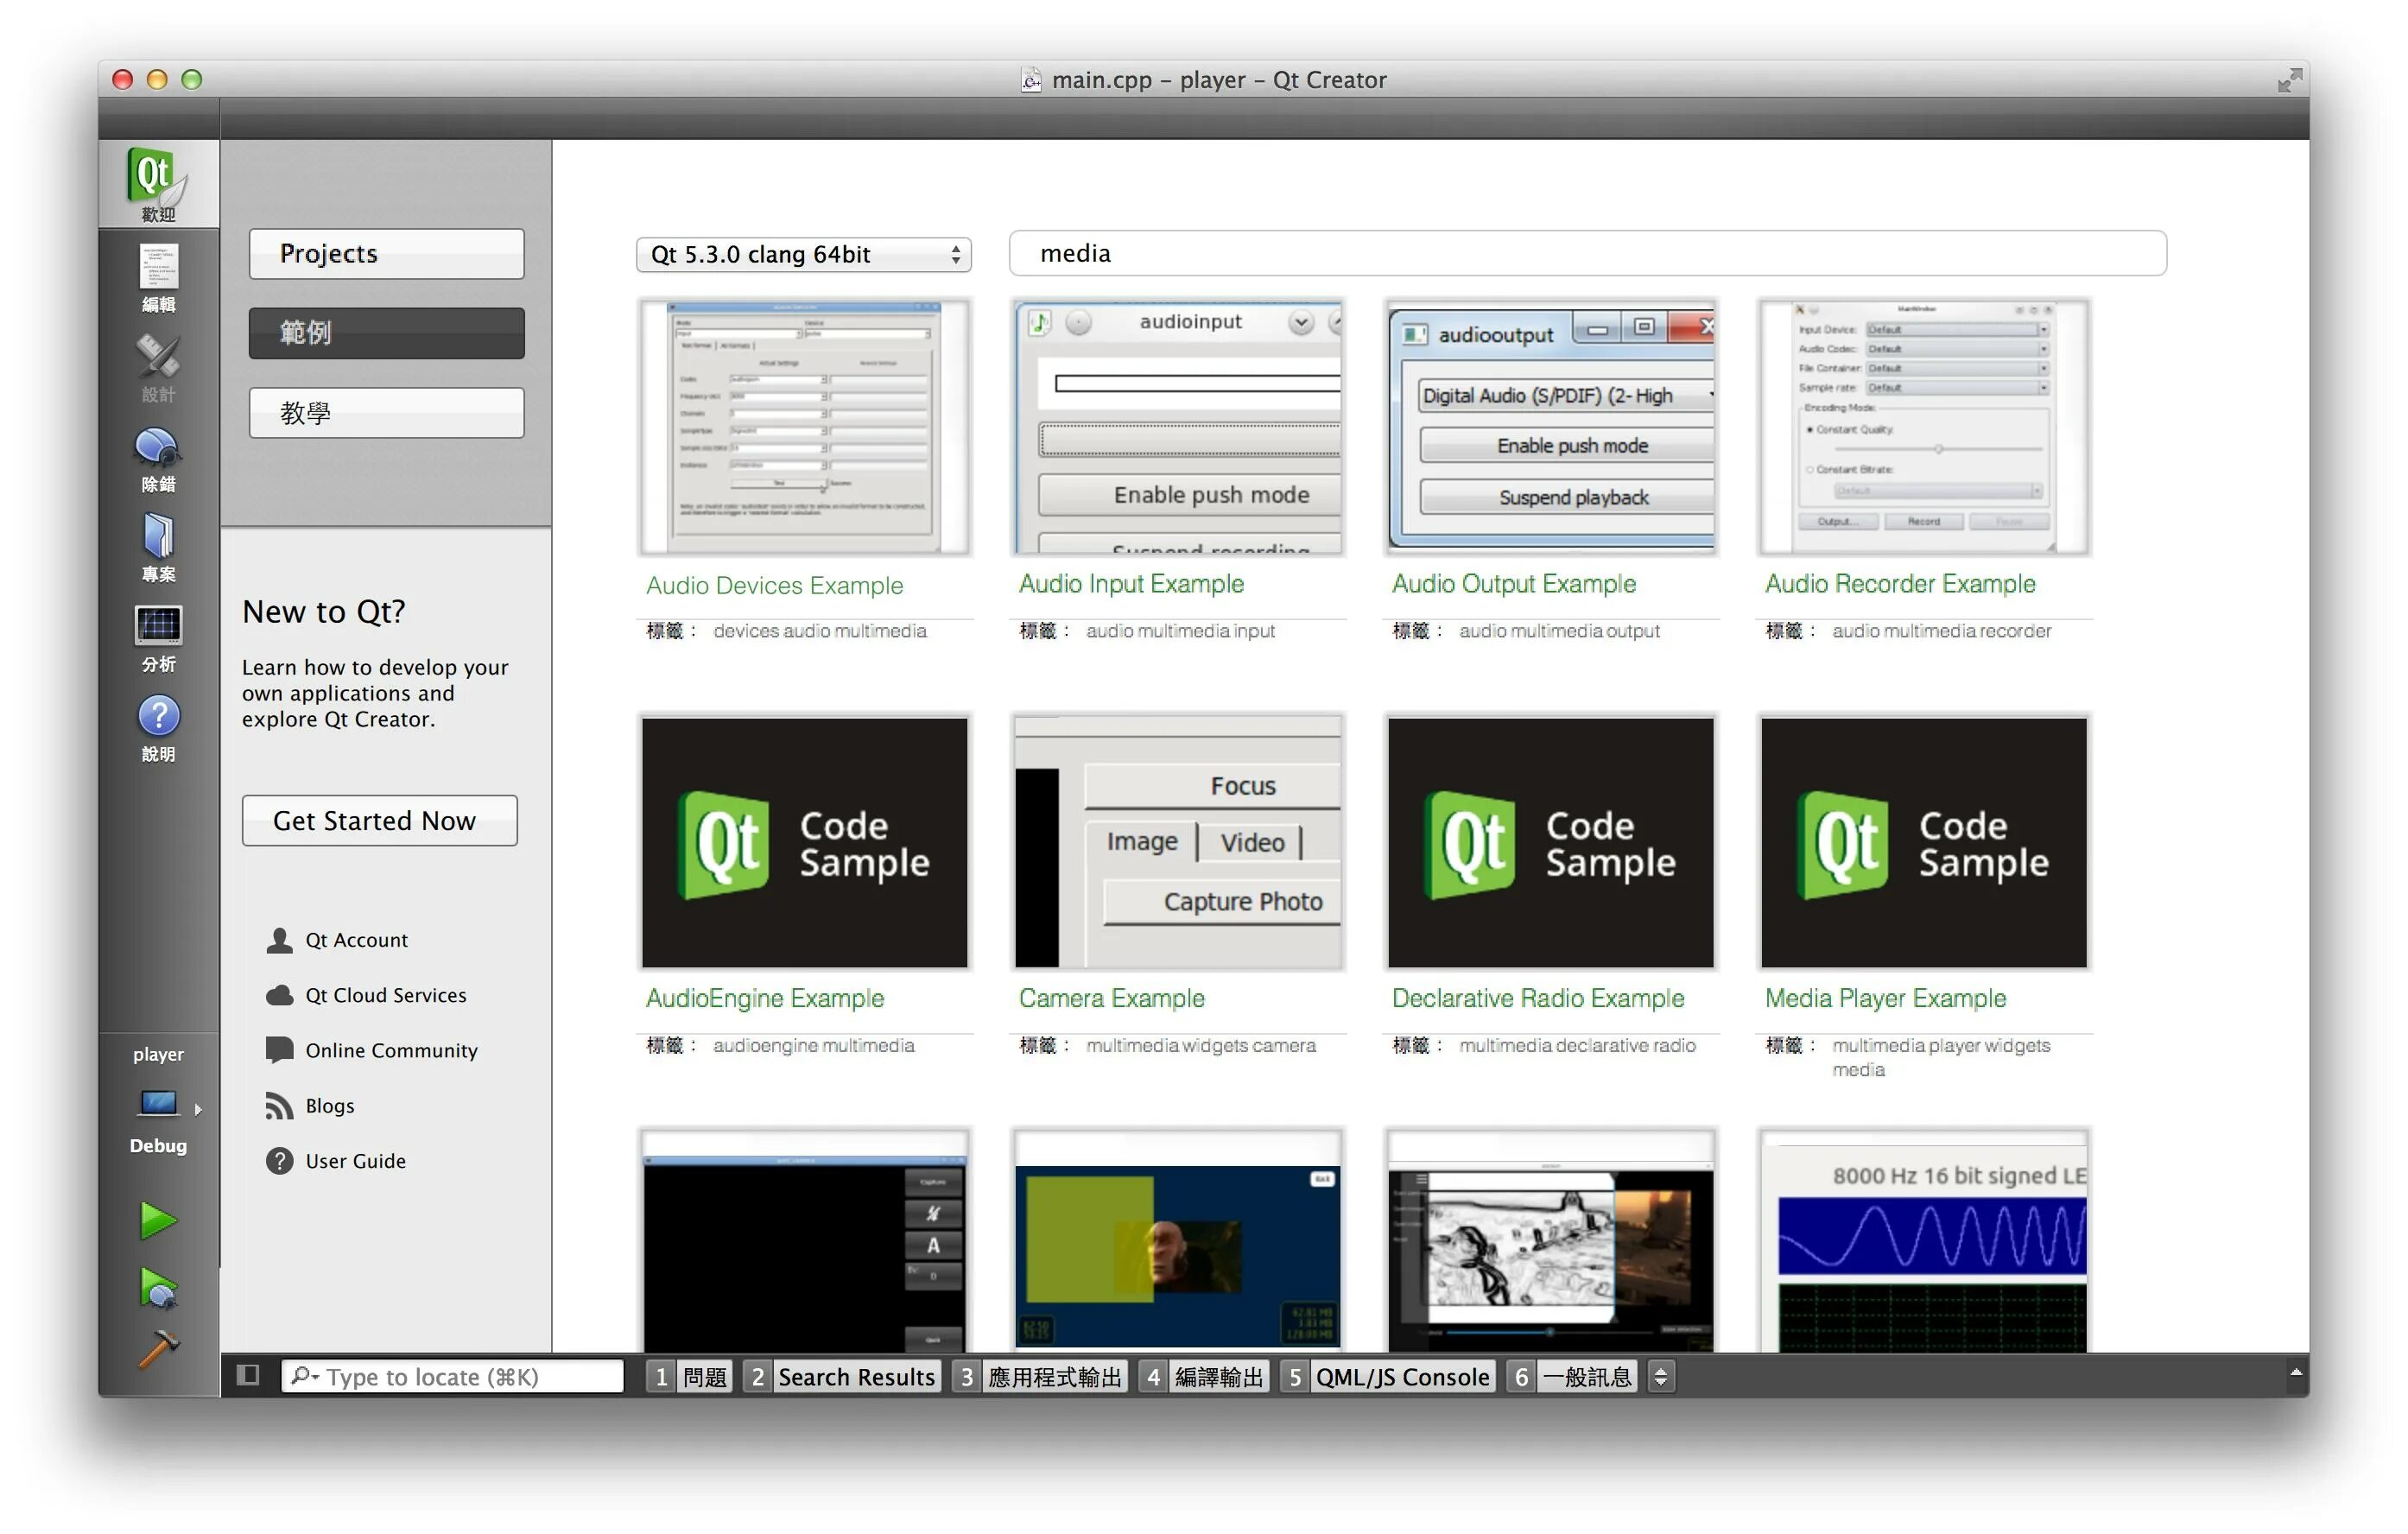Open the Qt Cloud Services link

click(386, 995)
